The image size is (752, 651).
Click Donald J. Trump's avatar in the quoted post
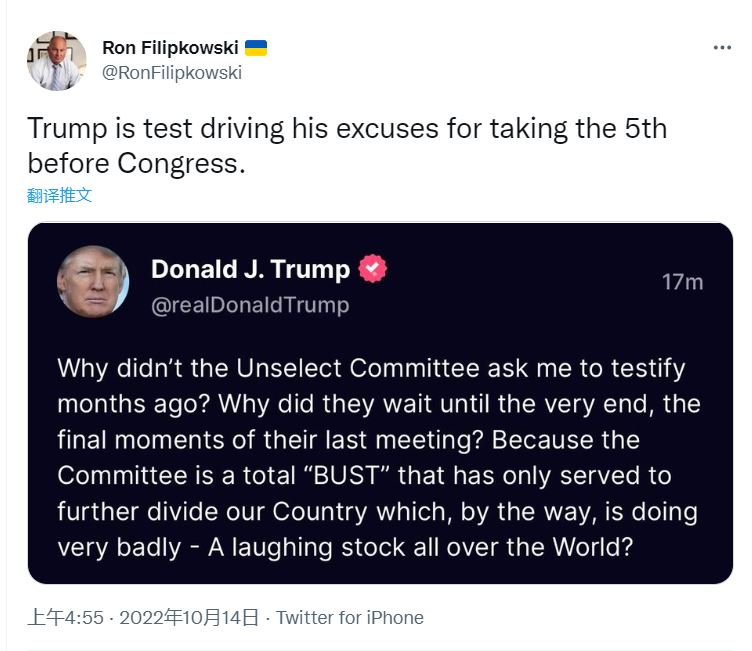pos(93,282)
